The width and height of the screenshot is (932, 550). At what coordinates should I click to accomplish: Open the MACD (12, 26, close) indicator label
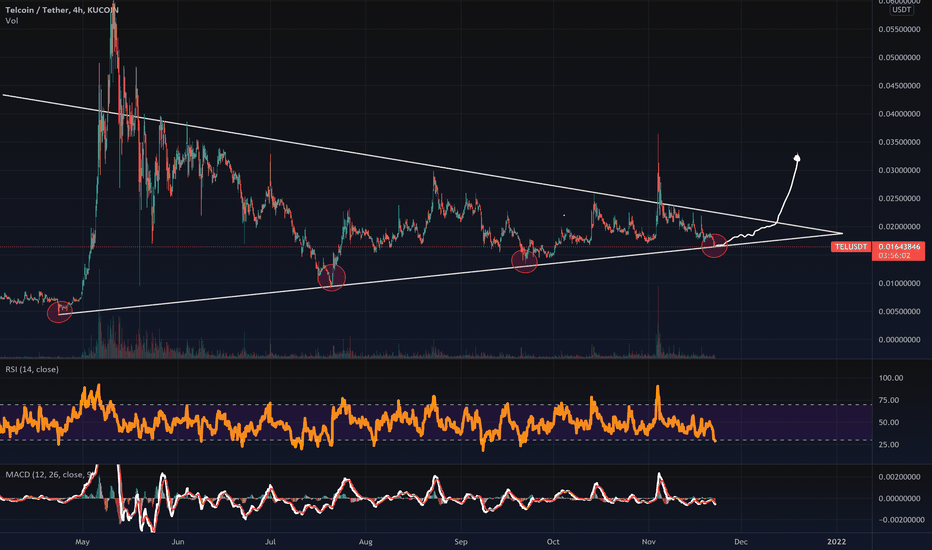point(50,474)
